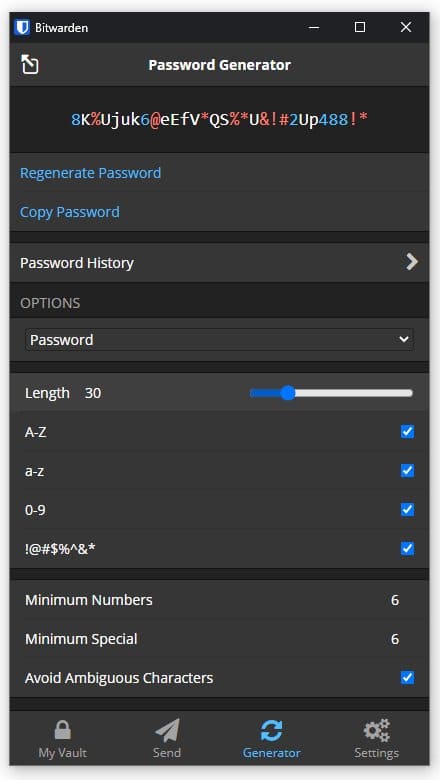Click Copy Password link

[70, 212]
